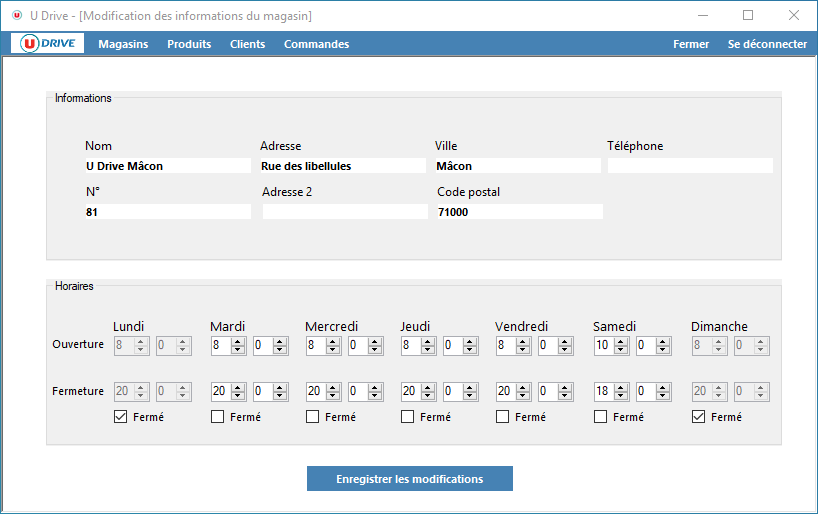This screenshot has height=514, width=818.
Task: Click the U Drive logo in menu bar
Action: [48, 44]
